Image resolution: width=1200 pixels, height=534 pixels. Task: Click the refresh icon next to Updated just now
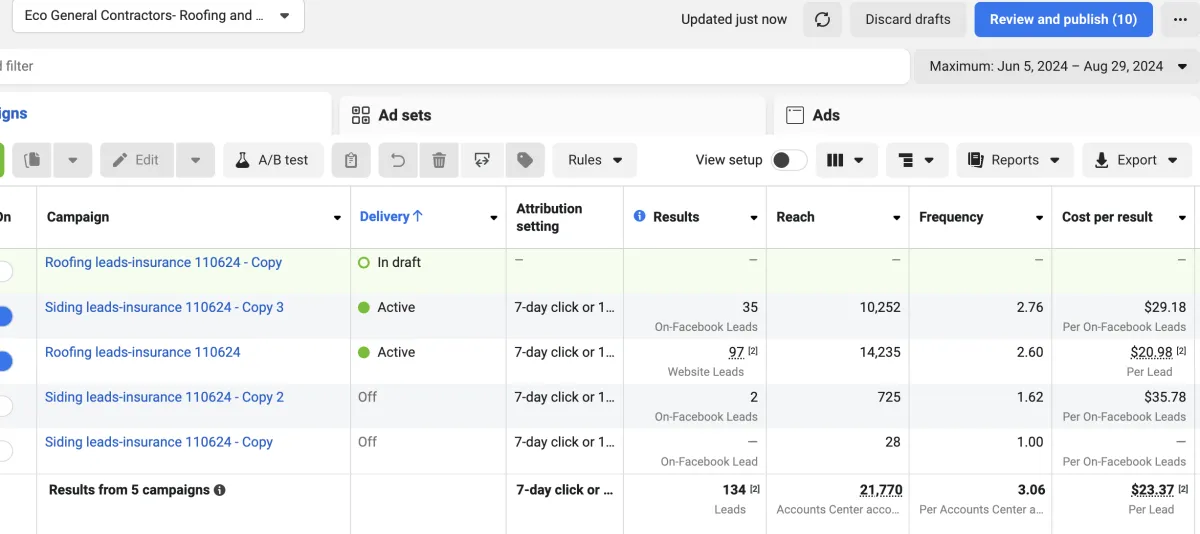point(822,20)
